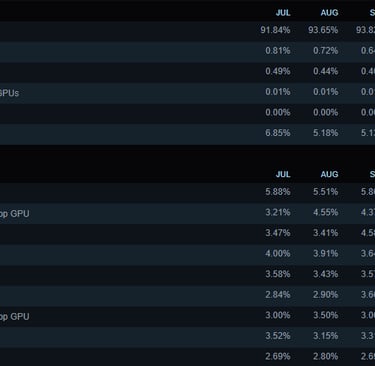The width and height of the screenshot is (375, 366).
Task: Click the 2.84% July cell
Action: point(278,295)
